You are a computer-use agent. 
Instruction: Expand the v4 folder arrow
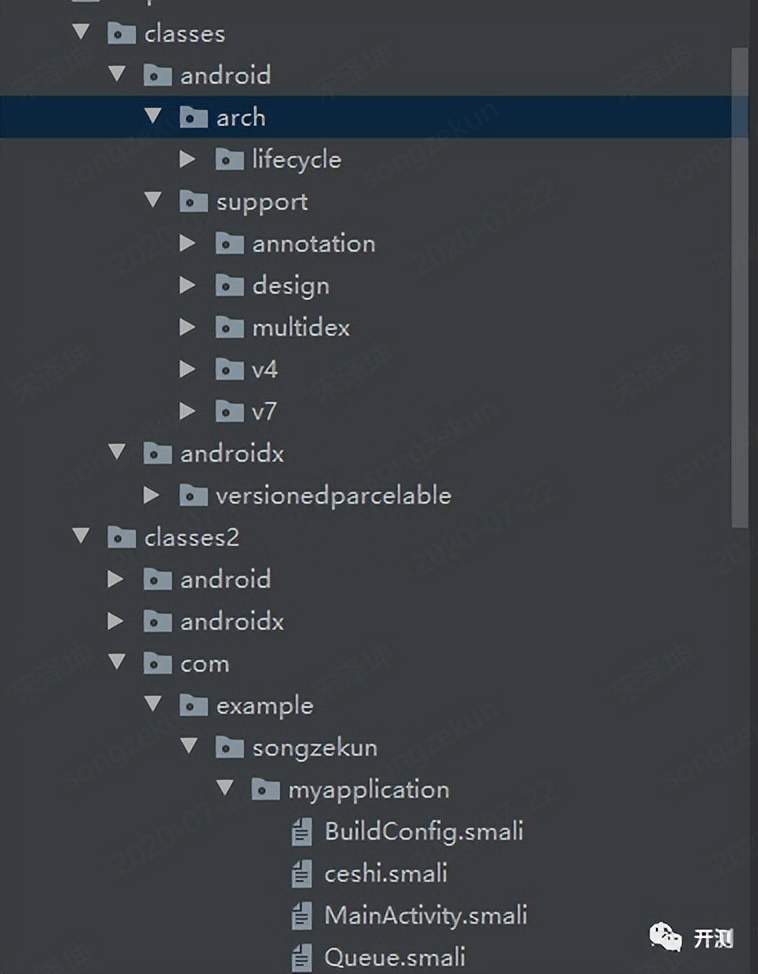pos(188,369)
